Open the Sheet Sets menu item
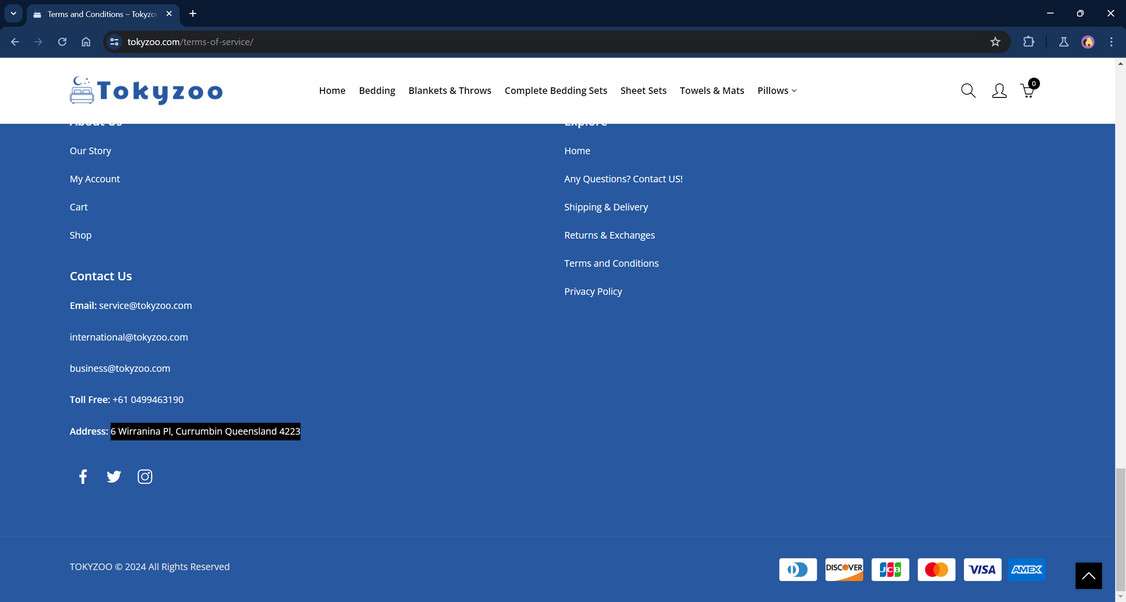The image size is (1126, 602). click(x=643, y=91)
